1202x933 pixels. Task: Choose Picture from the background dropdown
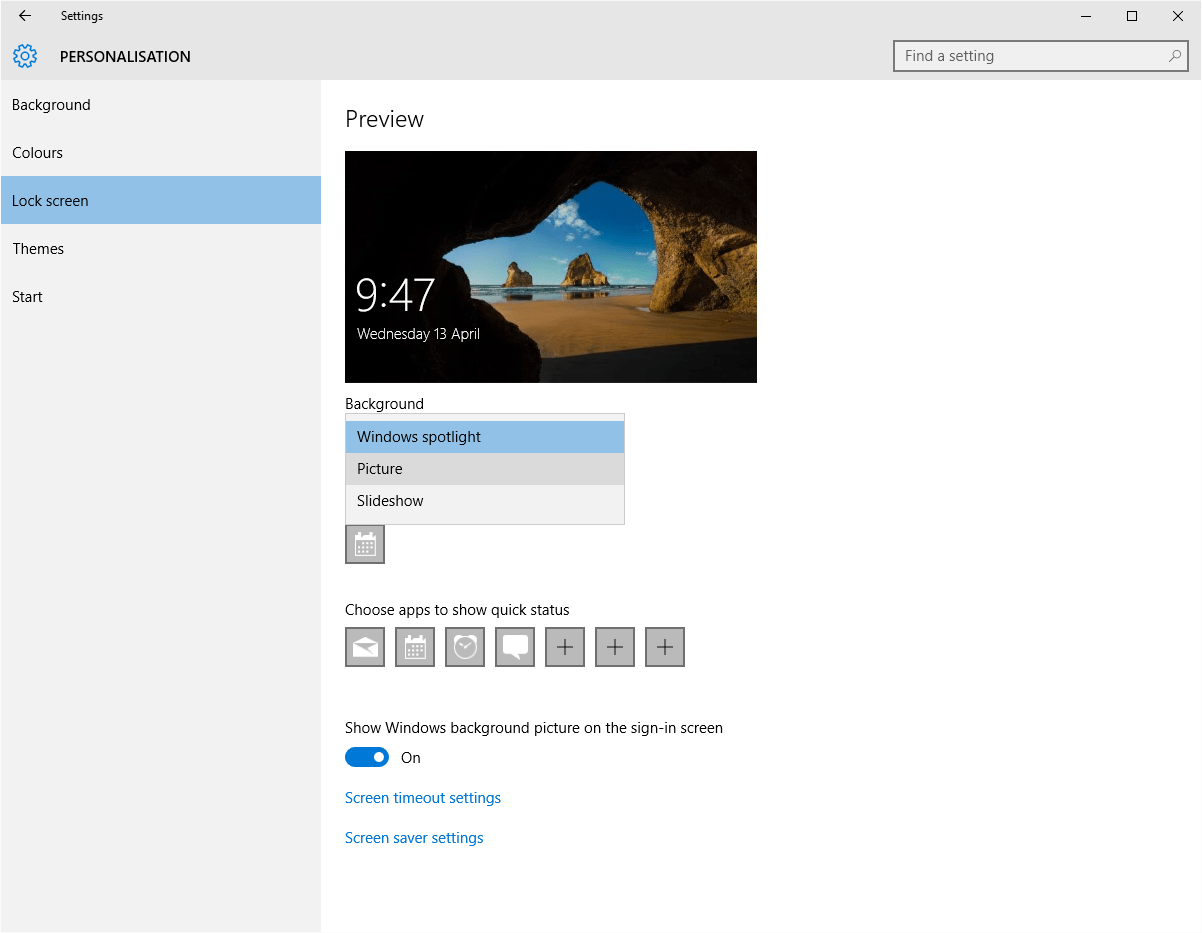[x=485, y=469]
